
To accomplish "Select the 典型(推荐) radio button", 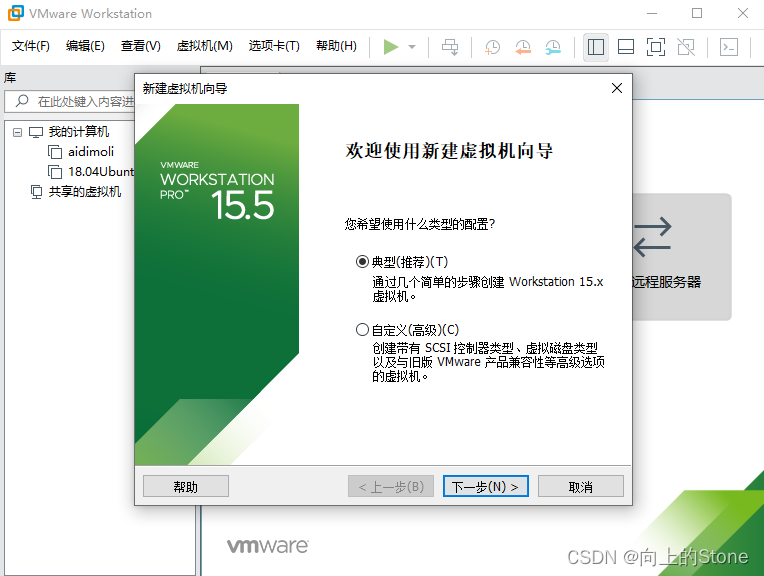I will pyautogui.click(x=362, y=262).
